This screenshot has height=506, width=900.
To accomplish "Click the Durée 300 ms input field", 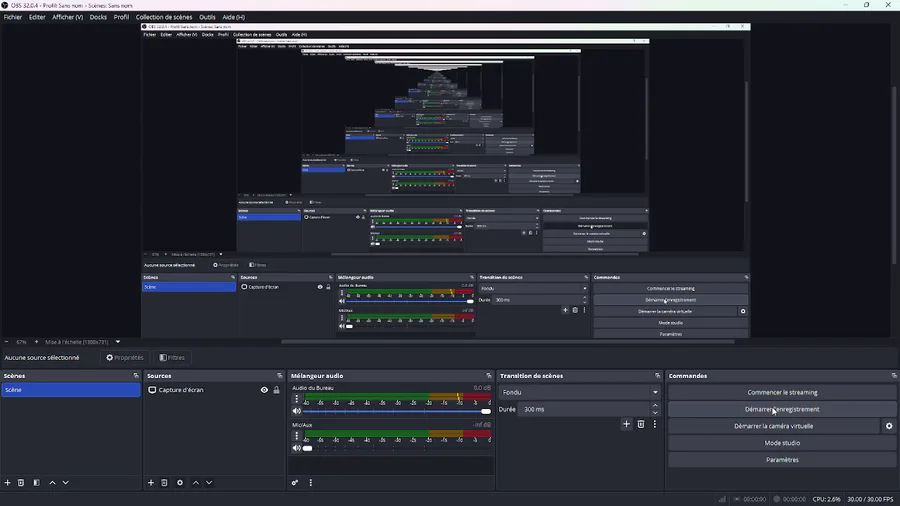I will click(584, 409).
